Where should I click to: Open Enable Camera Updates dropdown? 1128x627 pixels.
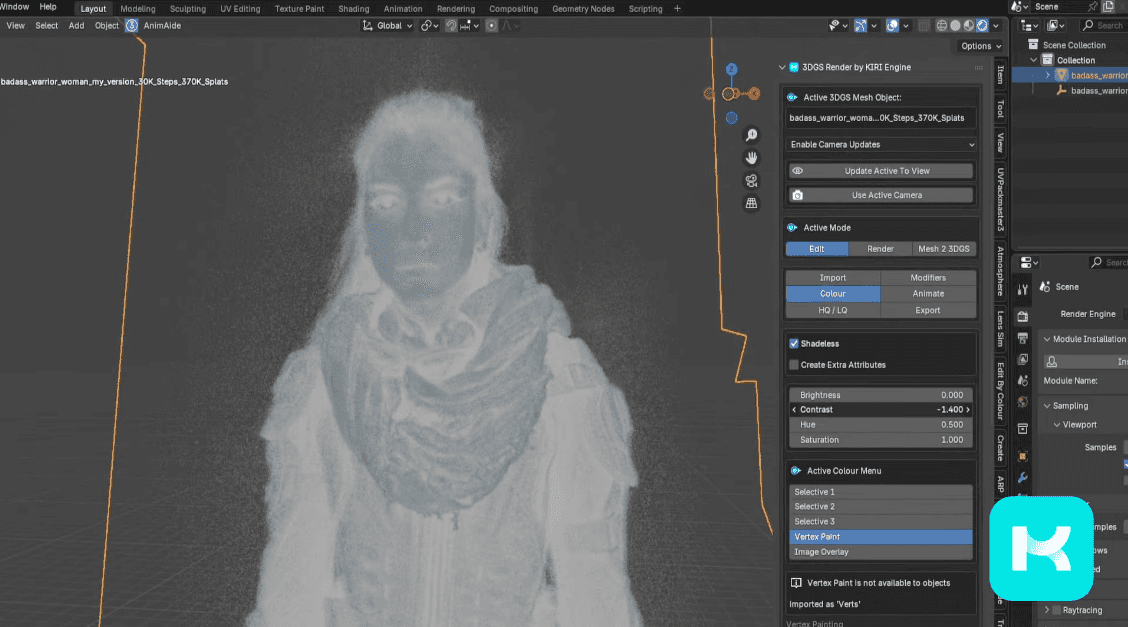(880, 145)
